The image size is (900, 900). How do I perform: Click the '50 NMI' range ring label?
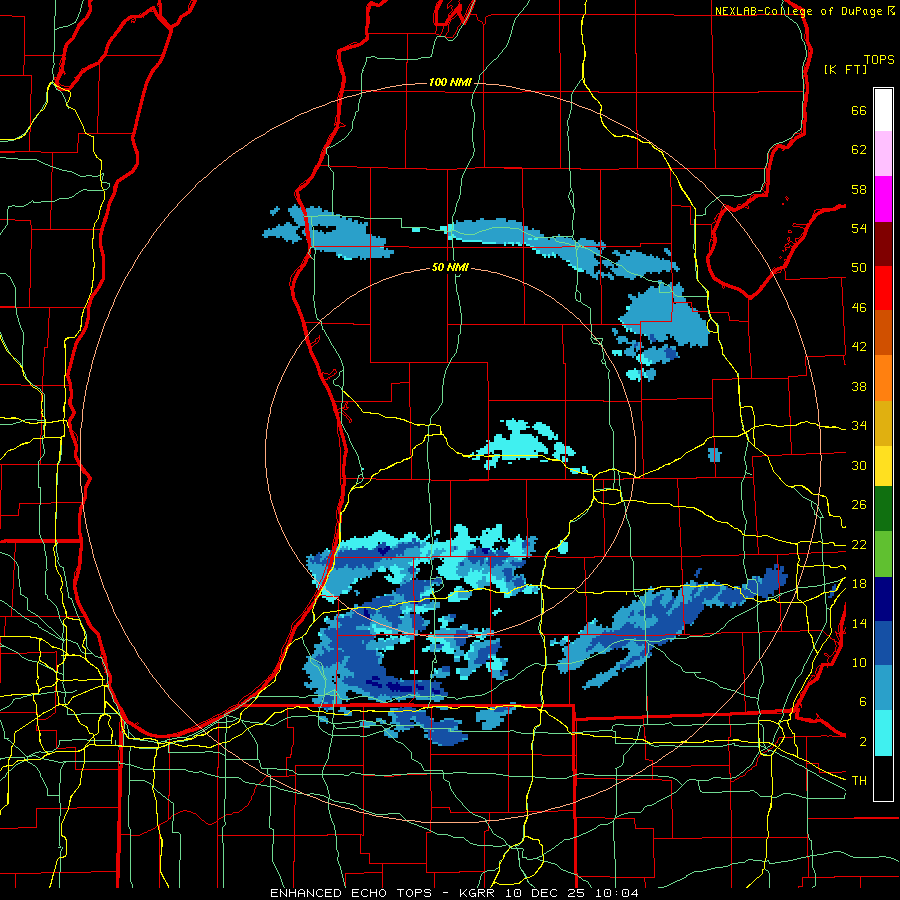(x=450, y=267)
